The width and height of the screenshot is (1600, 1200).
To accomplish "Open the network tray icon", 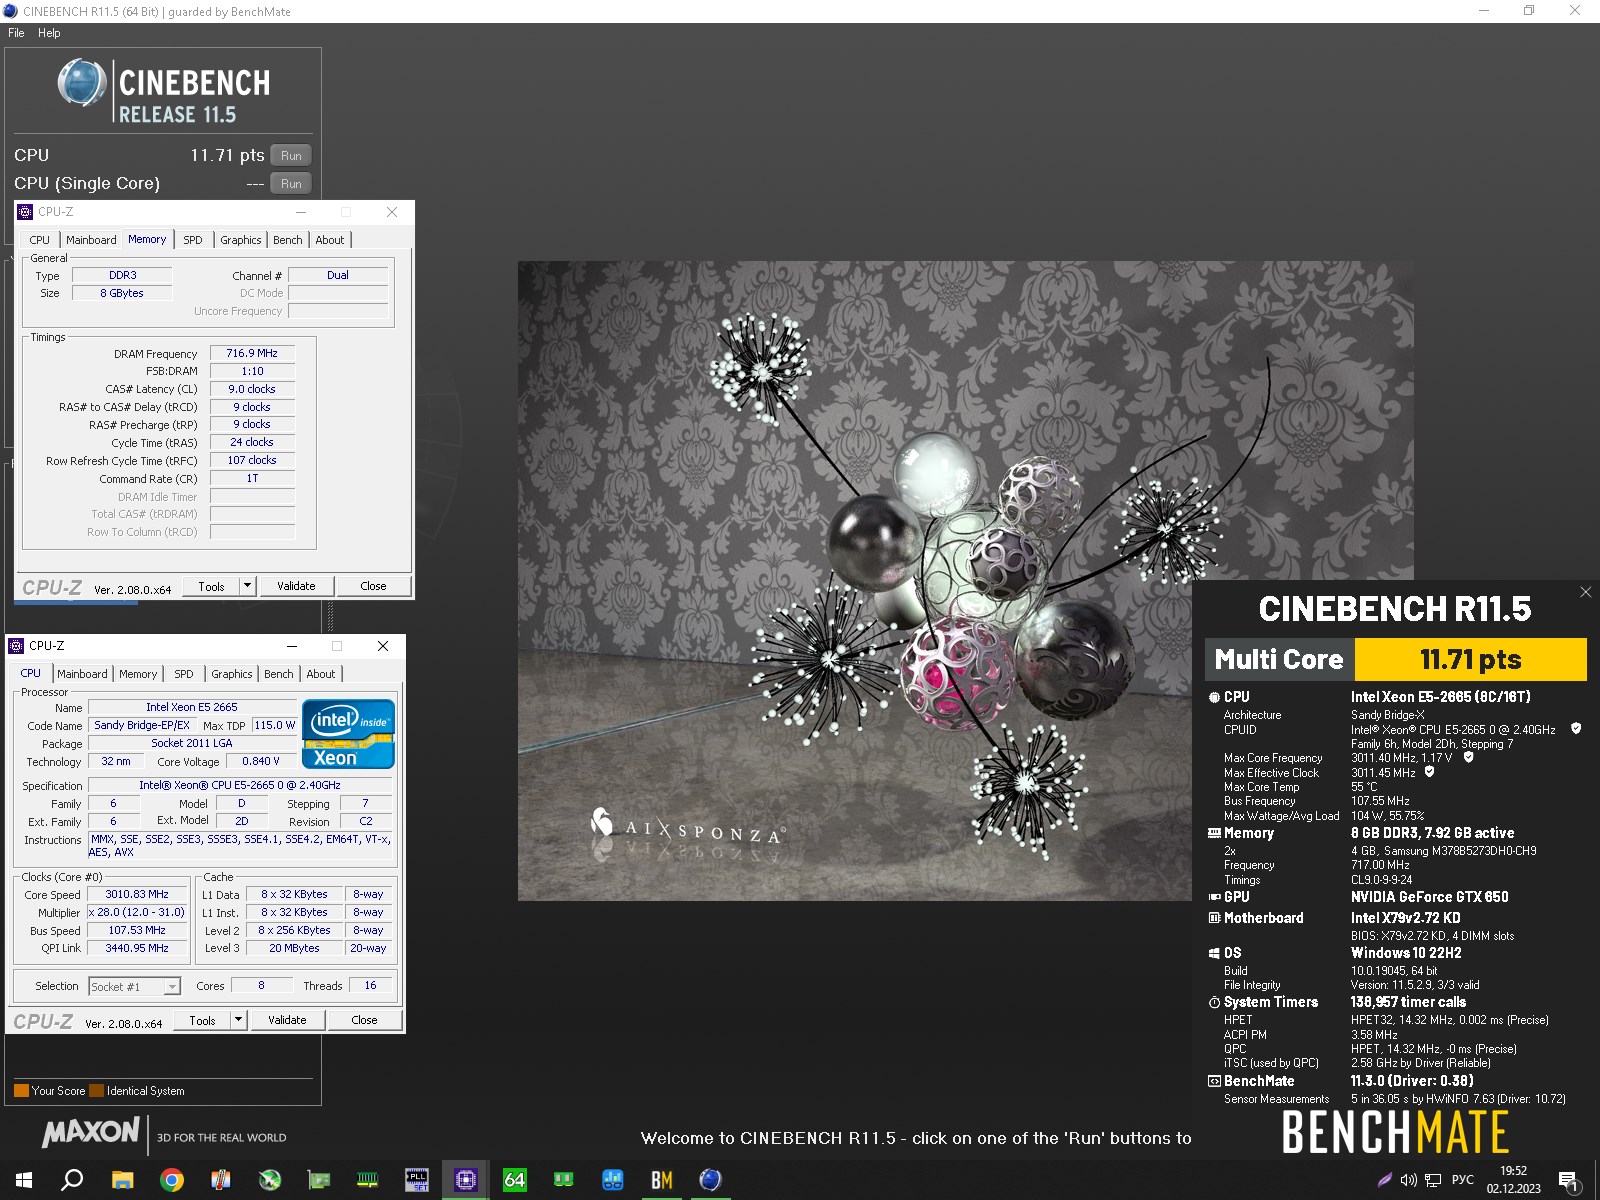I will coord(1433,1180).
